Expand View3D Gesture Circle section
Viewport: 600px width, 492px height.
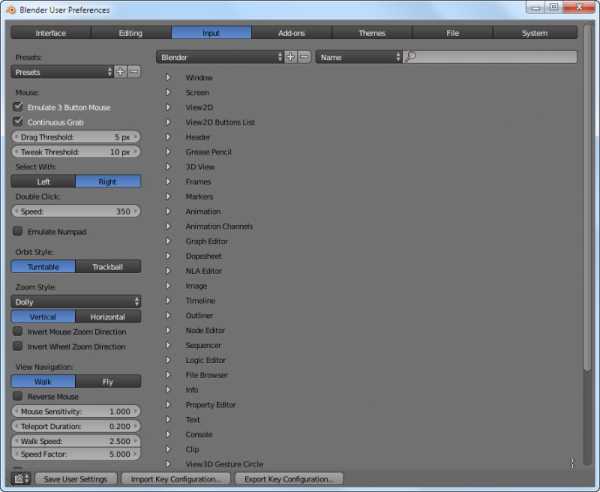point(168,464)
